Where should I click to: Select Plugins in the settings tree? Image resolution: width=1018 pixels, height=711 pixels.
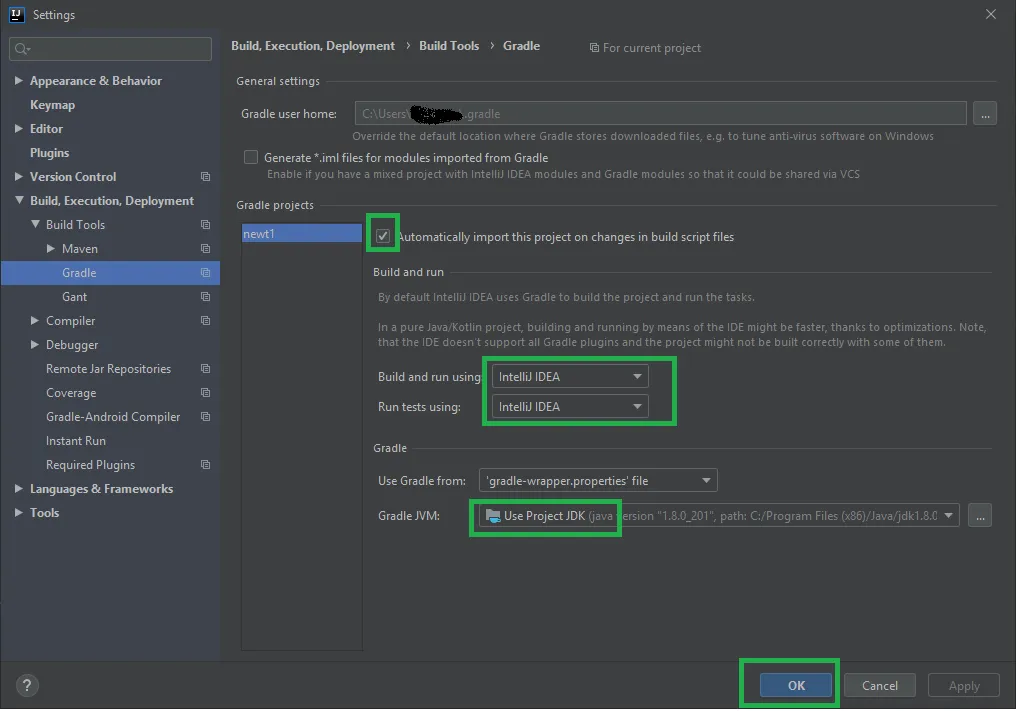point(49,153)
